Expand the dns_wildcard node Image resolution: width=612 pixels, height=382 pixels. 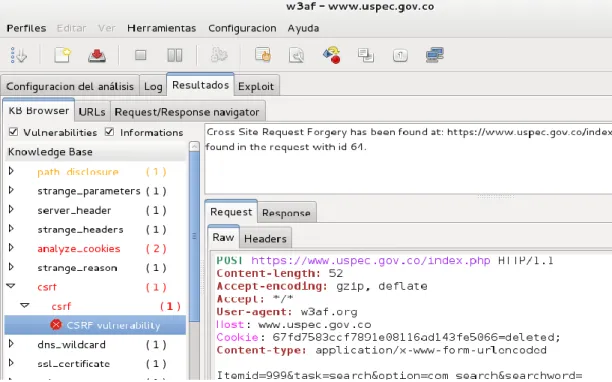pos(11,343)
